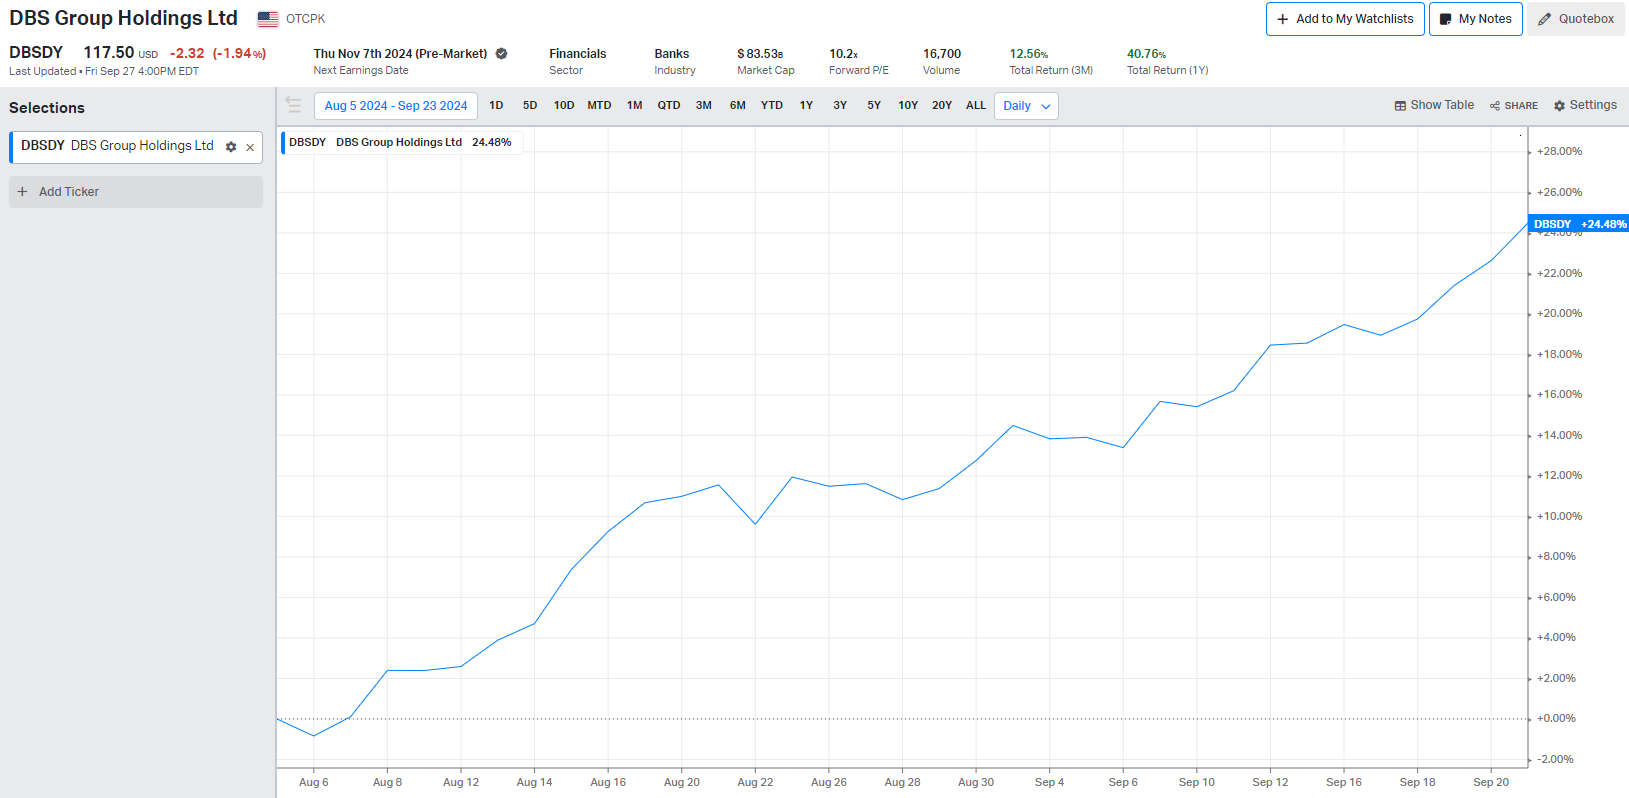Expand the Daily frequency dropdown
The height and width of the screenshot is (798, 1629).
(x=1026, y=106)
